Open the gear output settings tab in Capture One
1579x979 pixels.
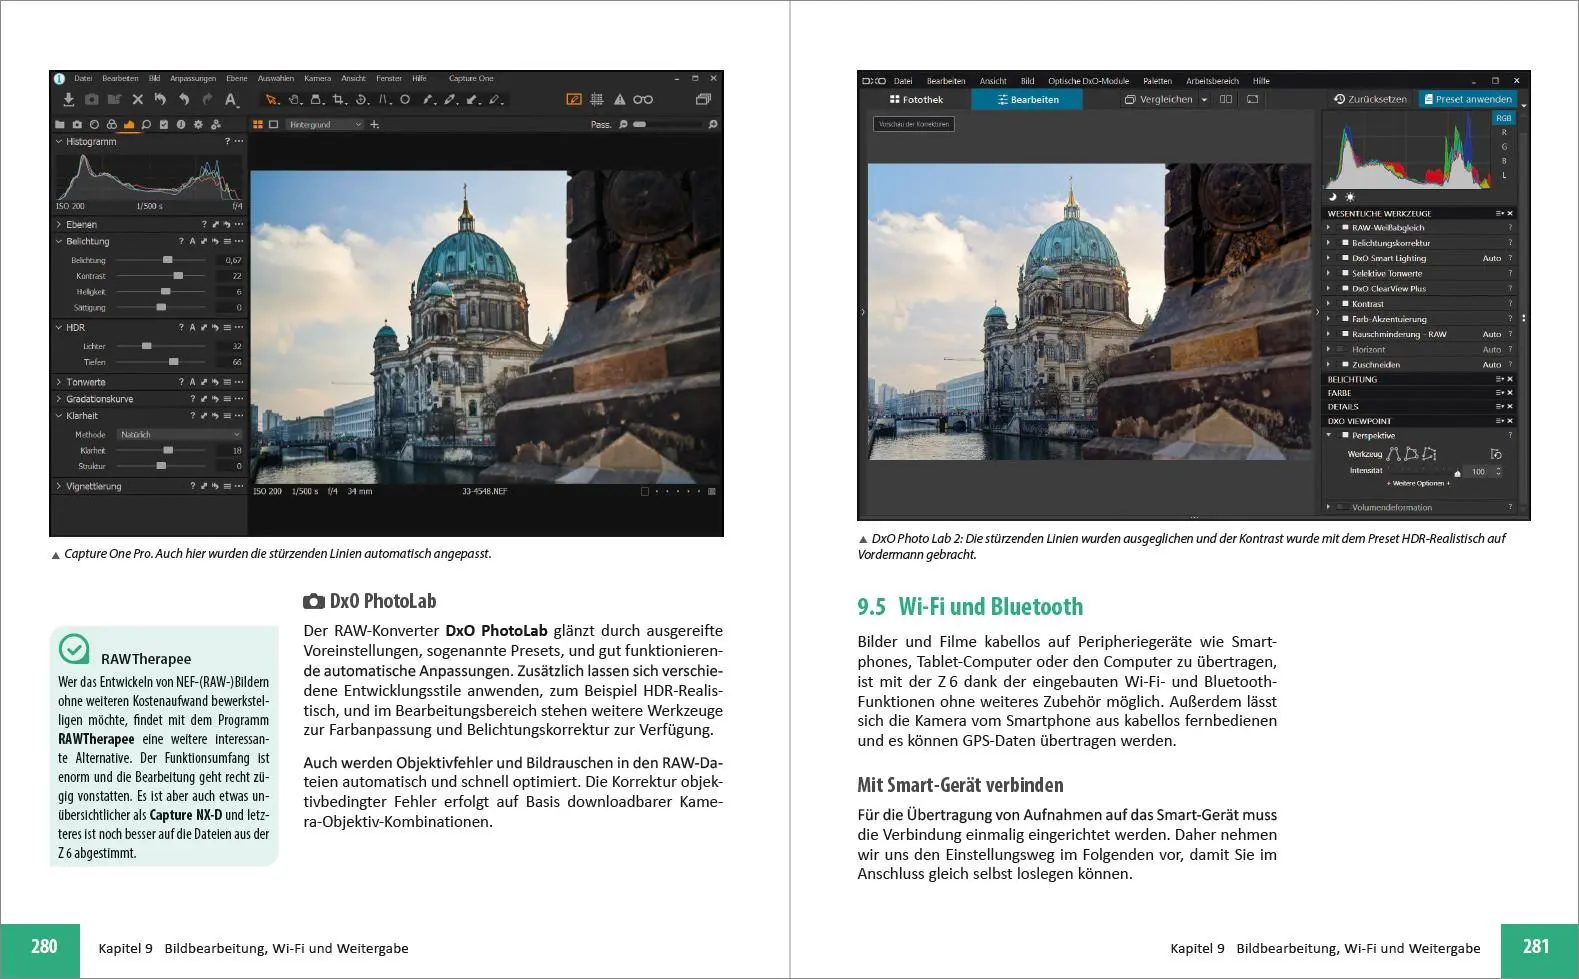(x=198, y=125)
